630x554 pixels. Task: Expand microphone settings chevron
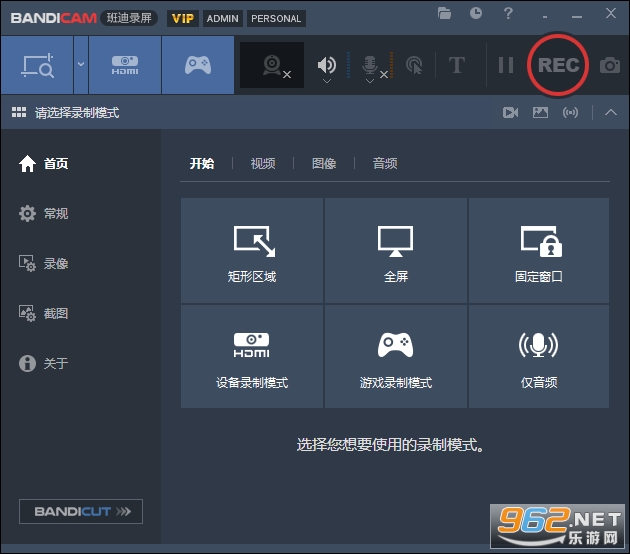[370, 81]
